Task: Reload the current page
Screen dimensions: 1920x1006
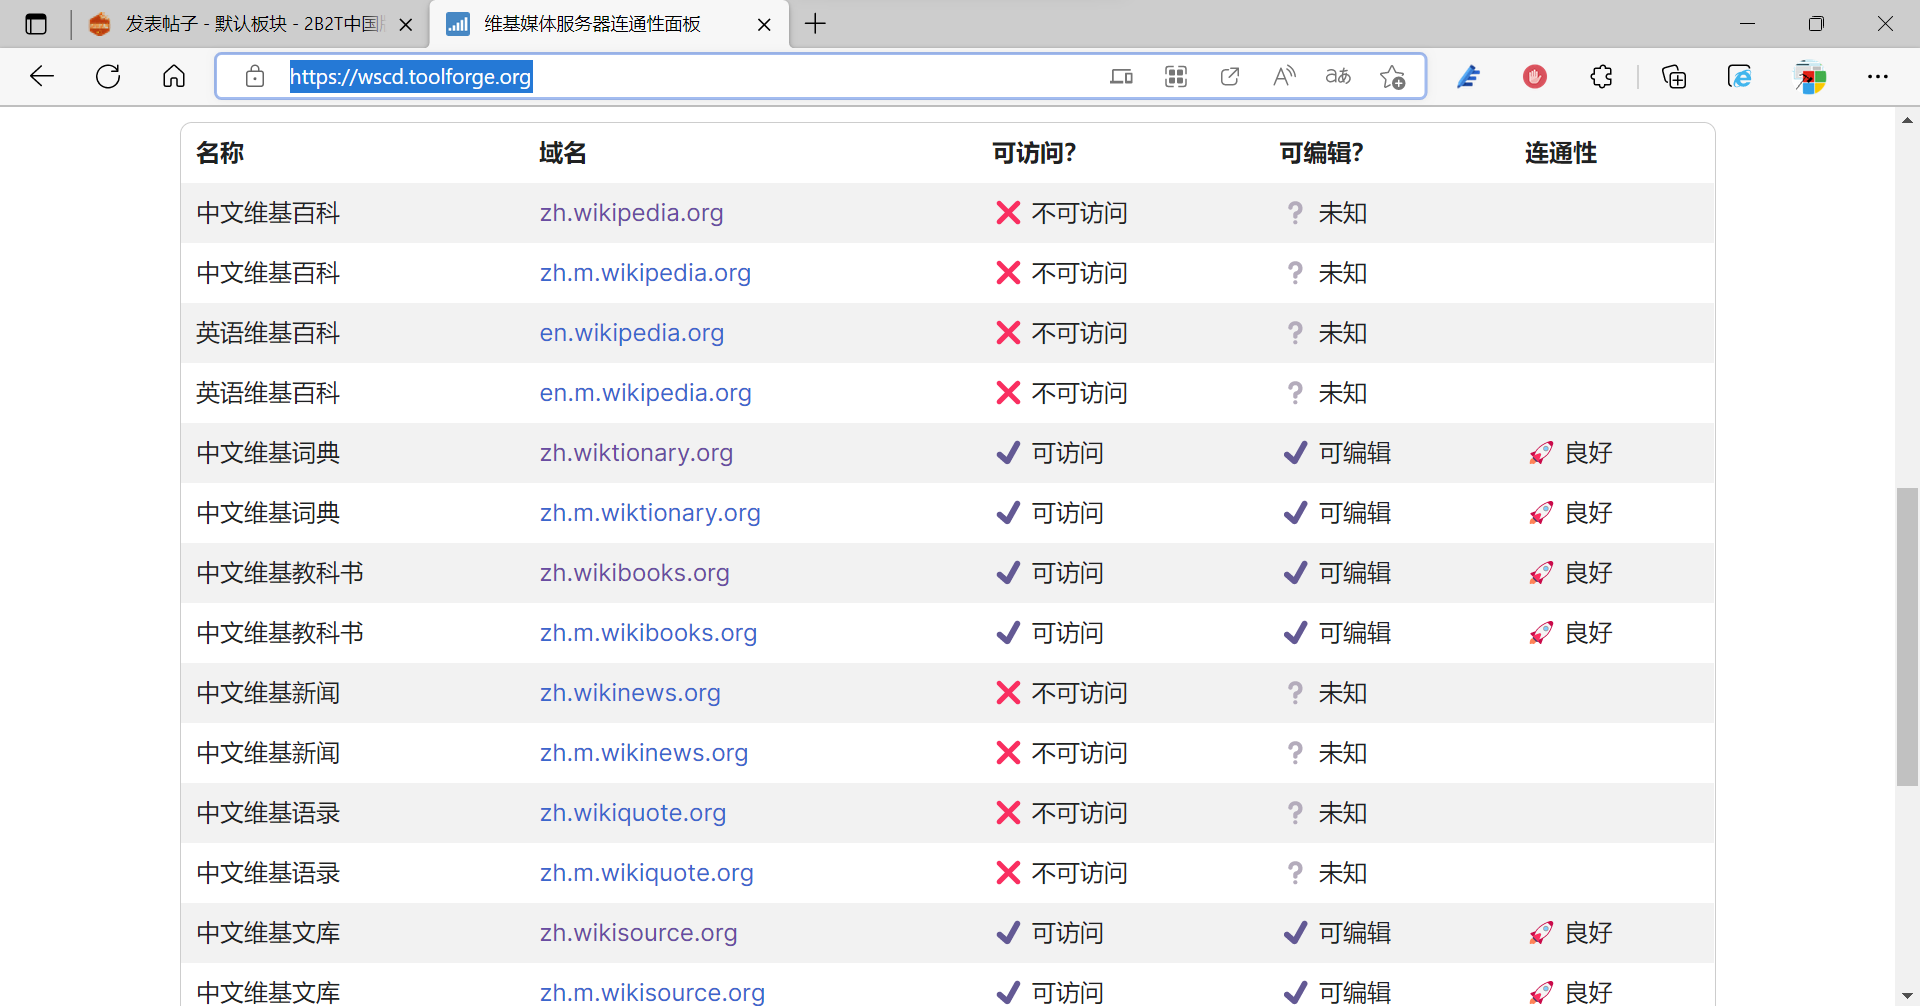Action: 108,76
